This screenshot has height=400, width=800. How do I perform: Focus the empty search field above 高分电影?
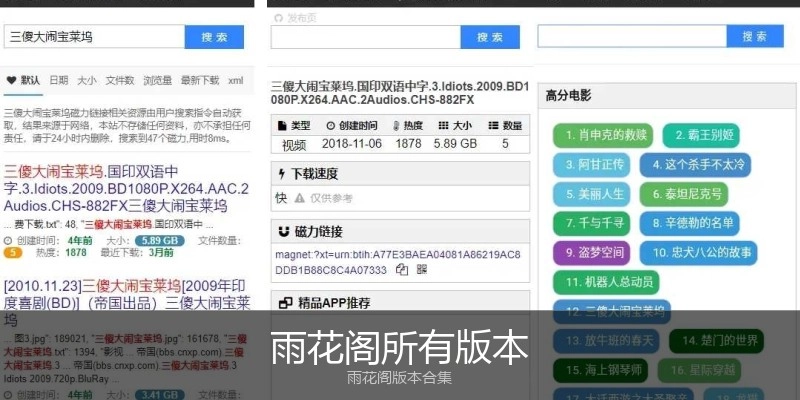click(x=632, y=36)
